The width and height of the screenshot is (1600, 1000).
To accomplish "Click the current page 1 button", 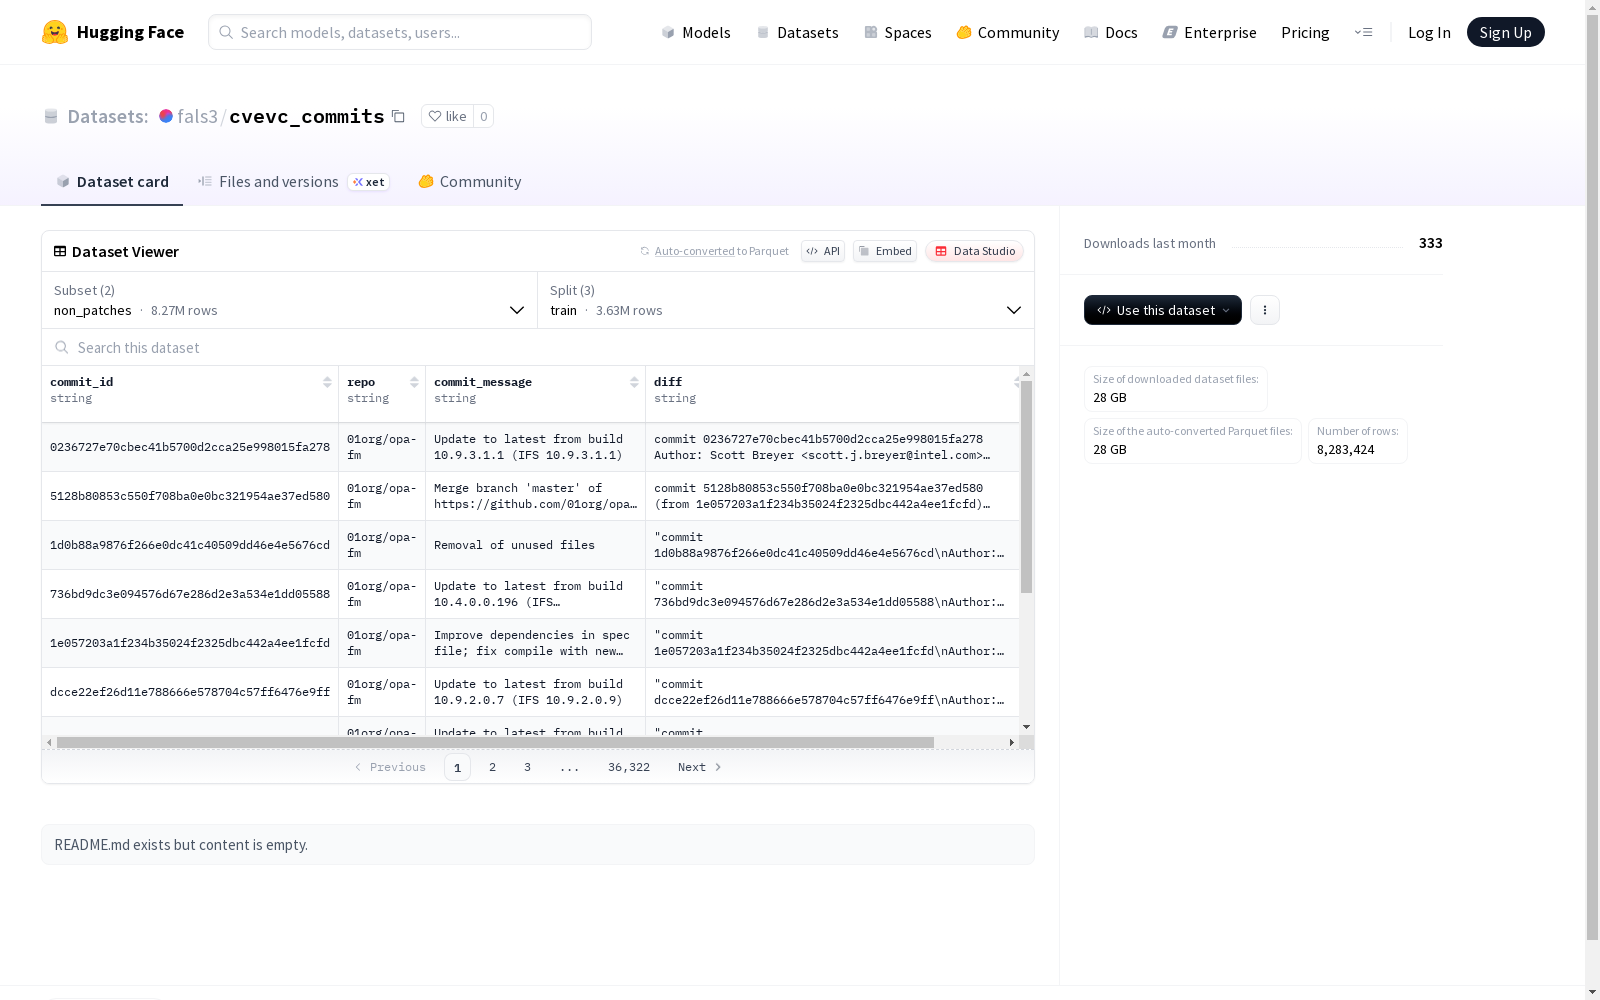I will click(457, 767).
